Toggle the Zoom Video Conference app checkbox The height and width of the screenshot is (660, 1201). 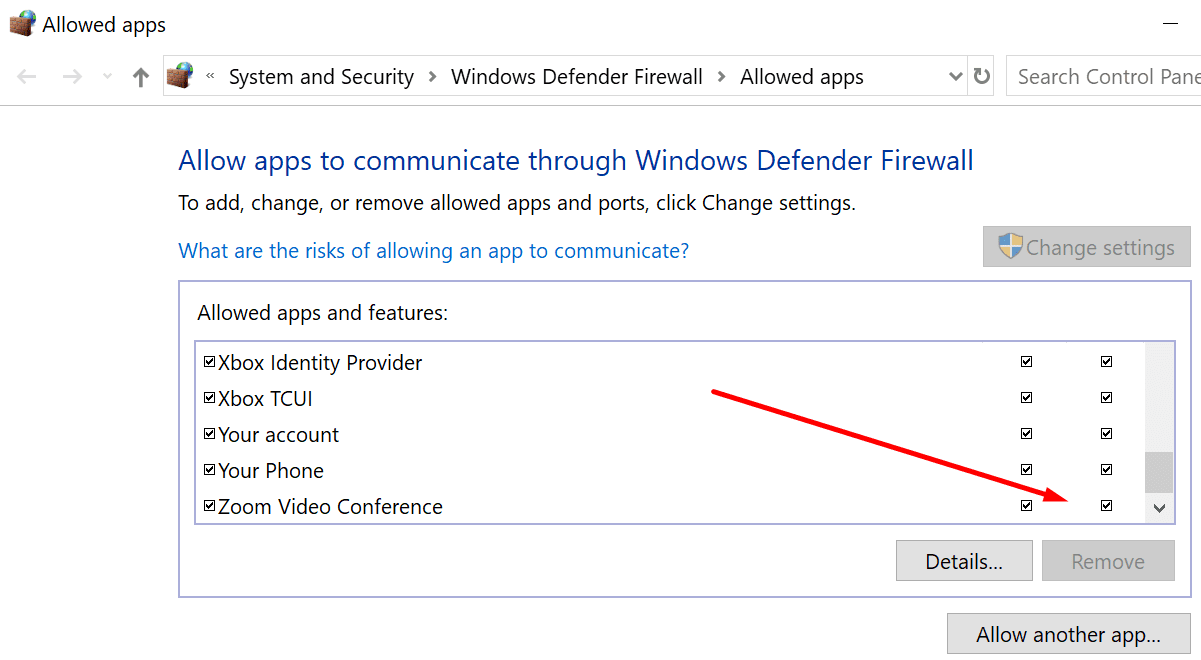click(x=209, y=506)
